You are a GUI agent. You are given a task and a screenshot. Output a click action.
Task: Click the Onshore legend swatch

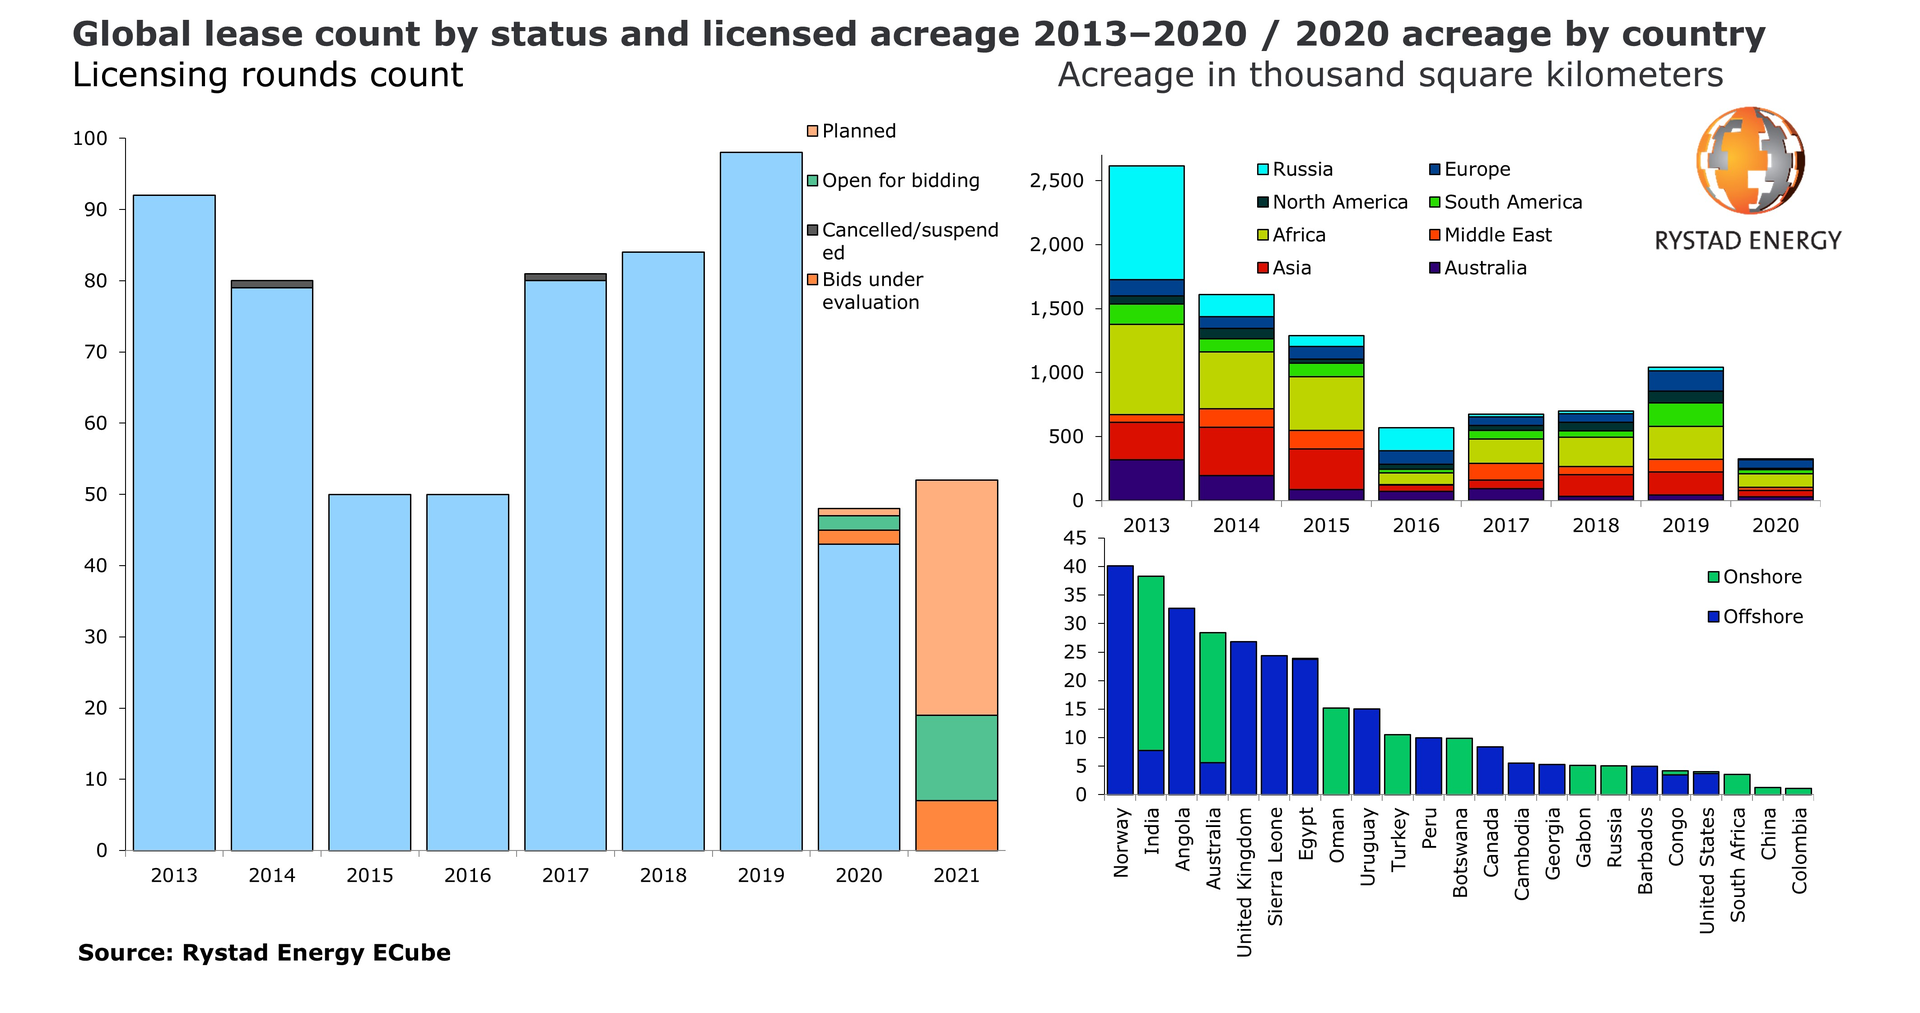1714,577
